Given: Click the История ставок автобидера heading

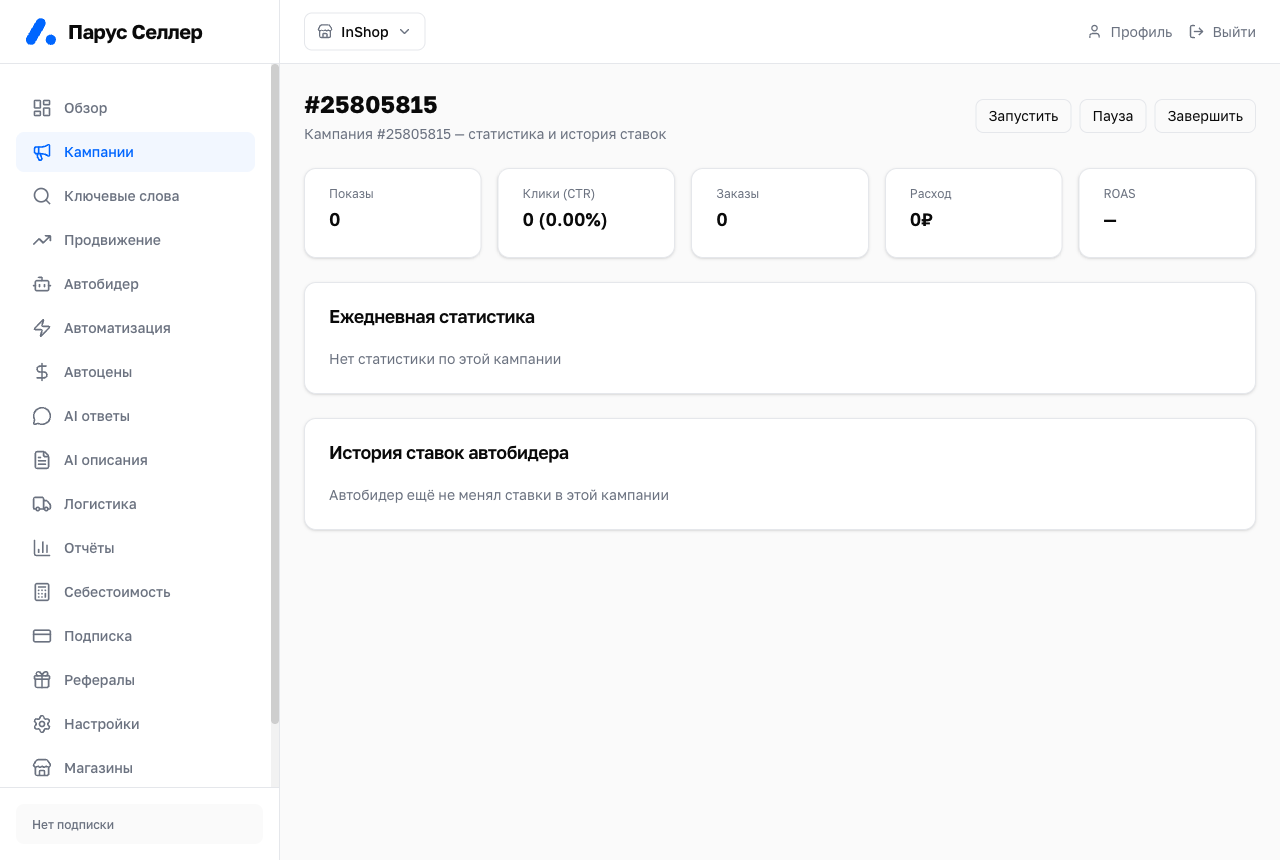Looking at the screenshot, I should tap(449, 453).
